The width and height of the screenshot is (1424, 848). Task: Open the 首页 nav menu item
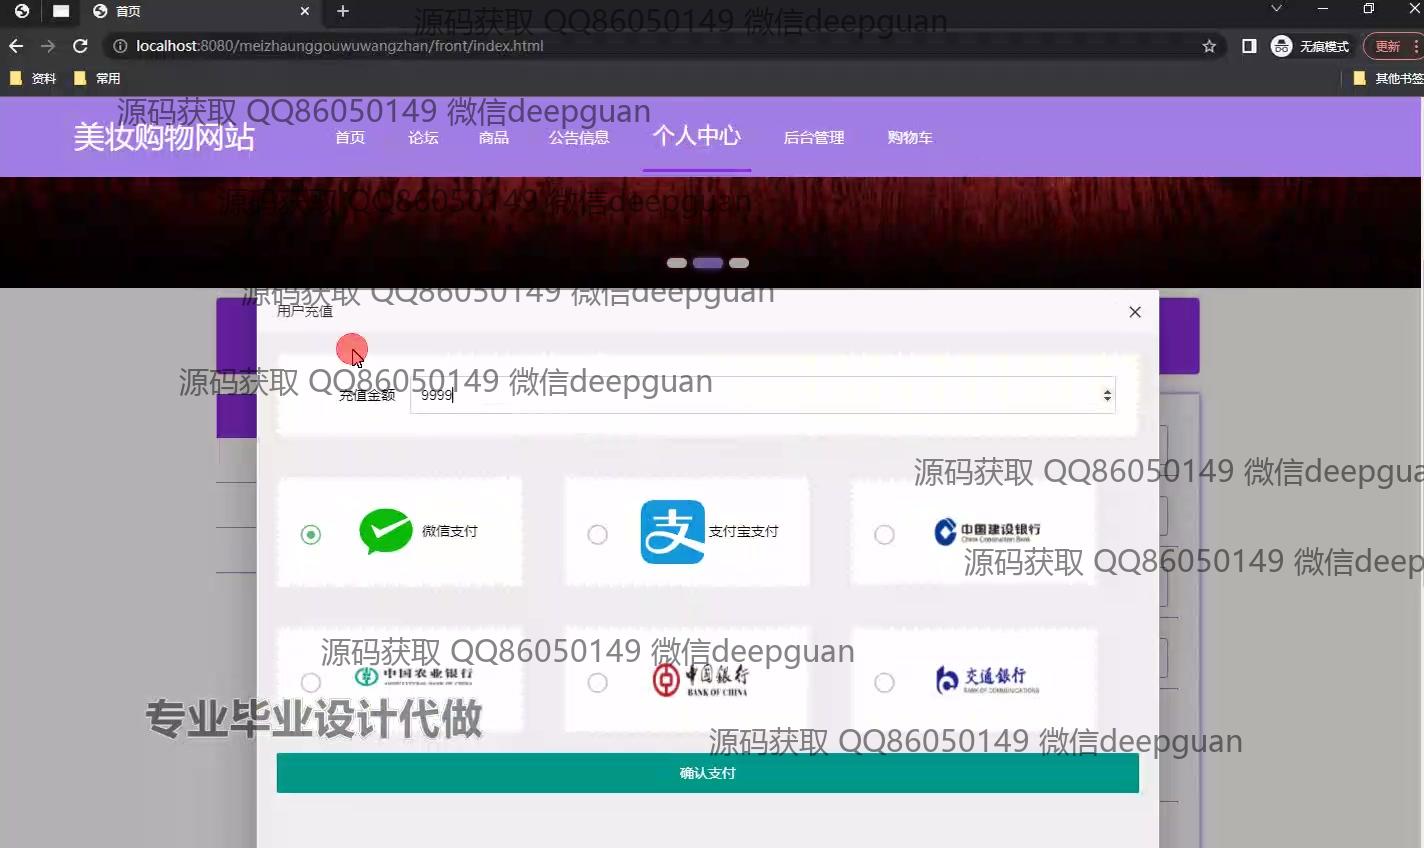(x=350, y=138)
